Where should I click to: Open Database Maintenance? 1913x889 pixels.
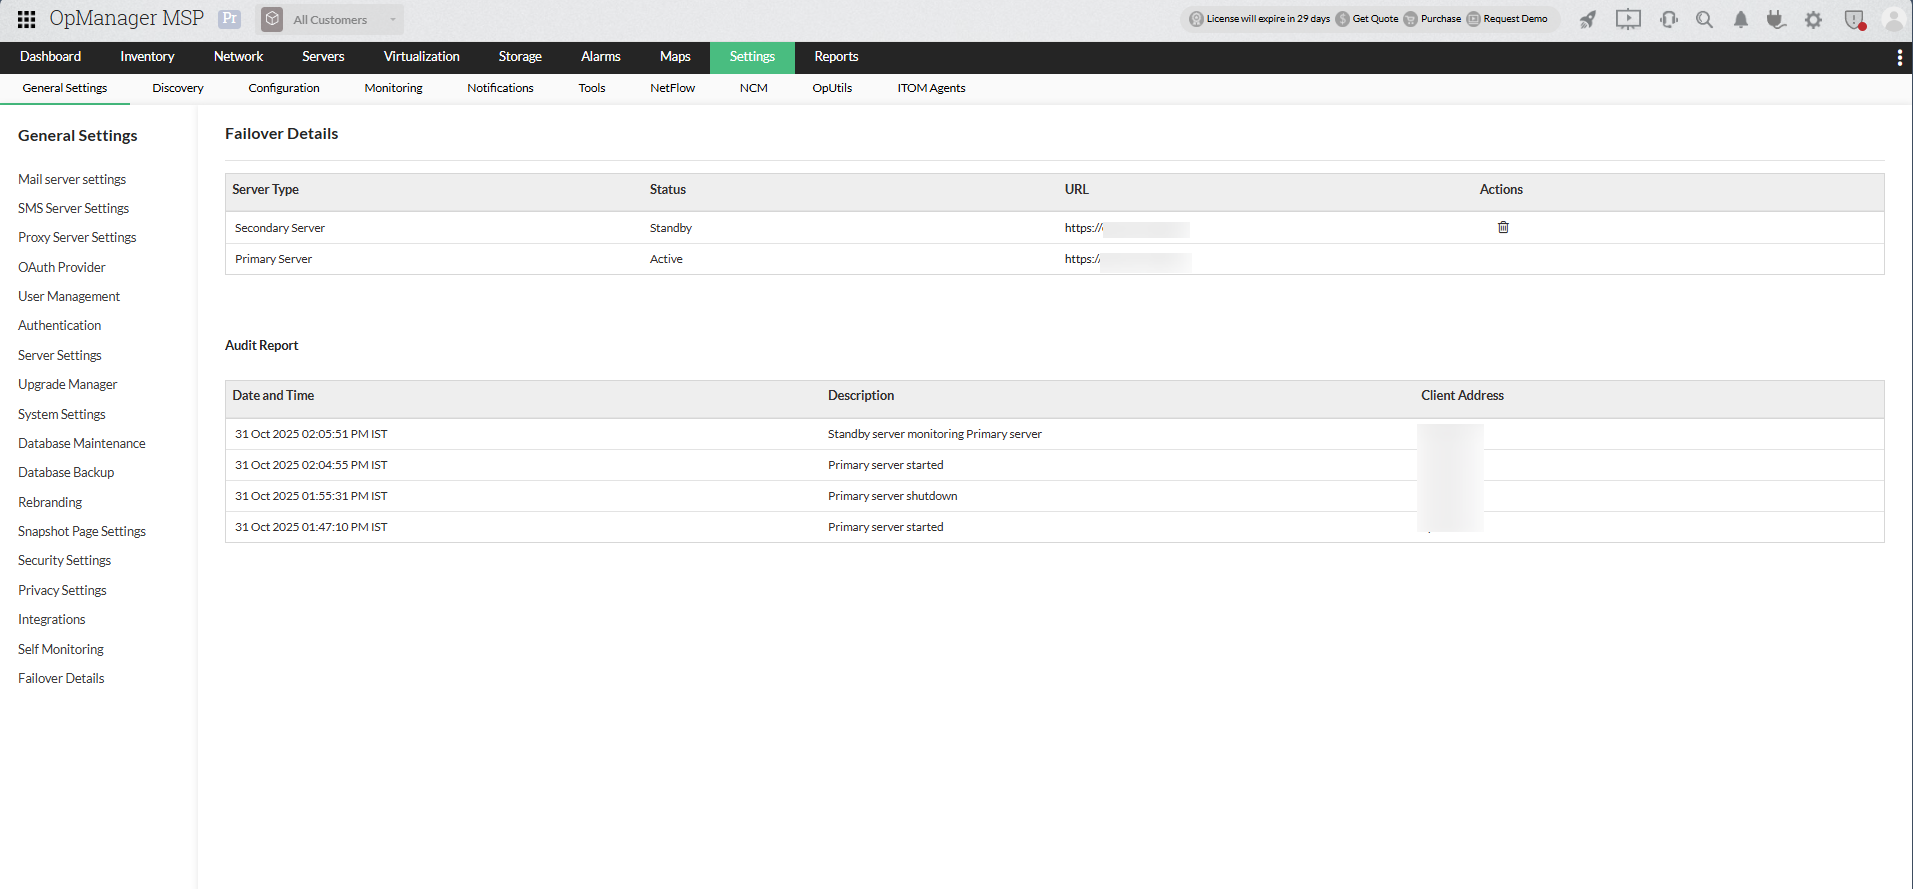[x=81, y=444]
